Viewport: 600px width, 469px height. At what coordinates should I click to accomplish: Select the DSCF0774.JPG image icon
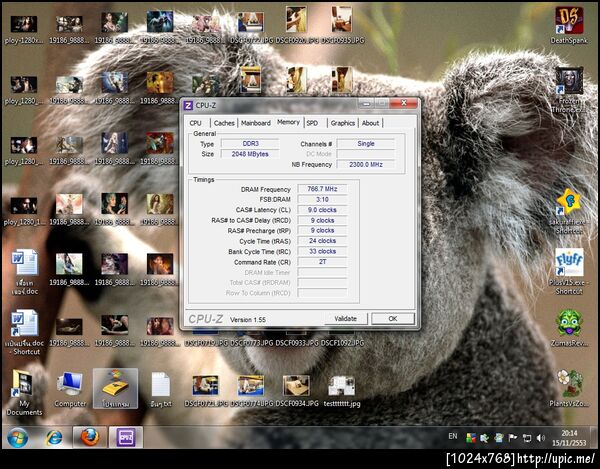coord(251,386)
